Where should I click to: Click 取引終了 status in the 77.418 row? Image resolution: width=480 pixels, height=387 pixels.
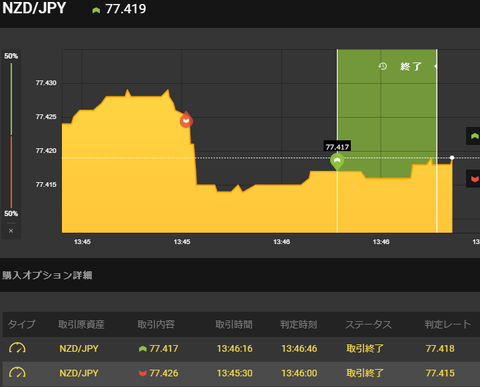tap(365, 349)
